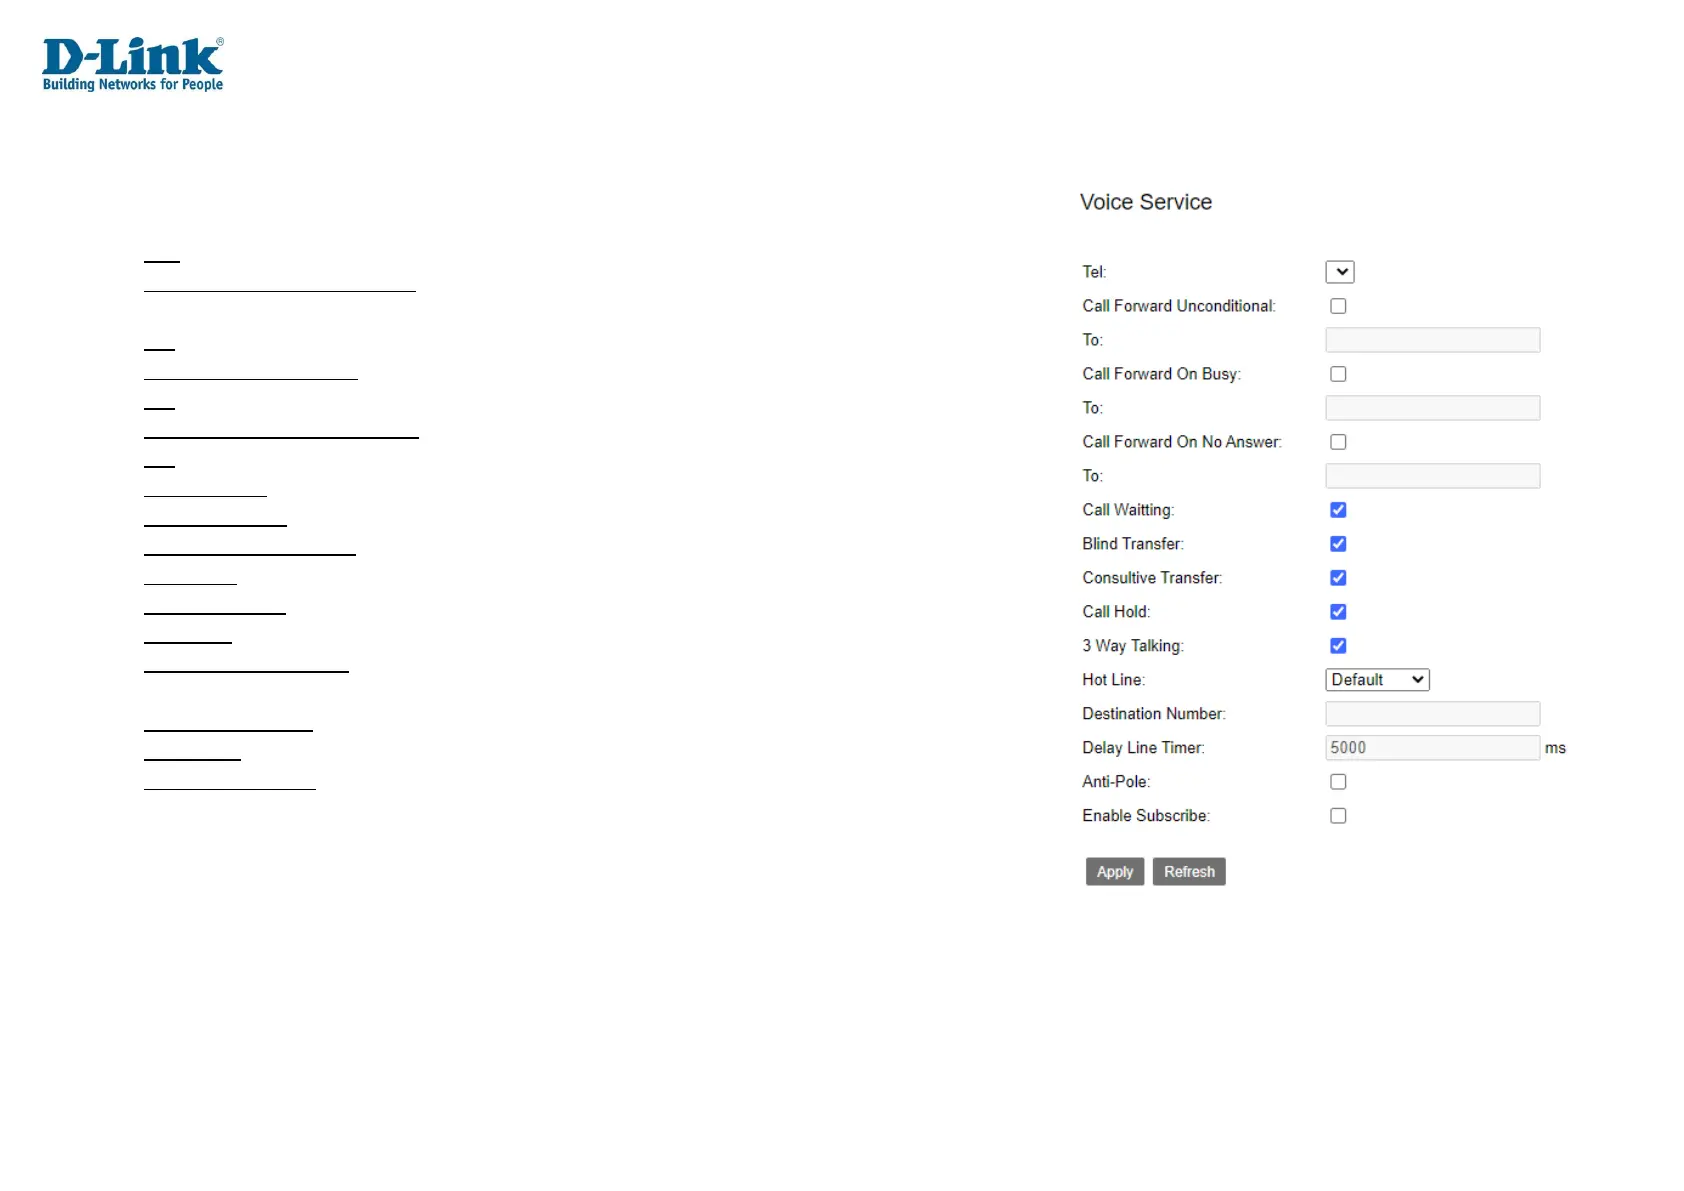Click the Apply button
The width and height of the screenshot is (1684, 1191).
(1115, 872)
